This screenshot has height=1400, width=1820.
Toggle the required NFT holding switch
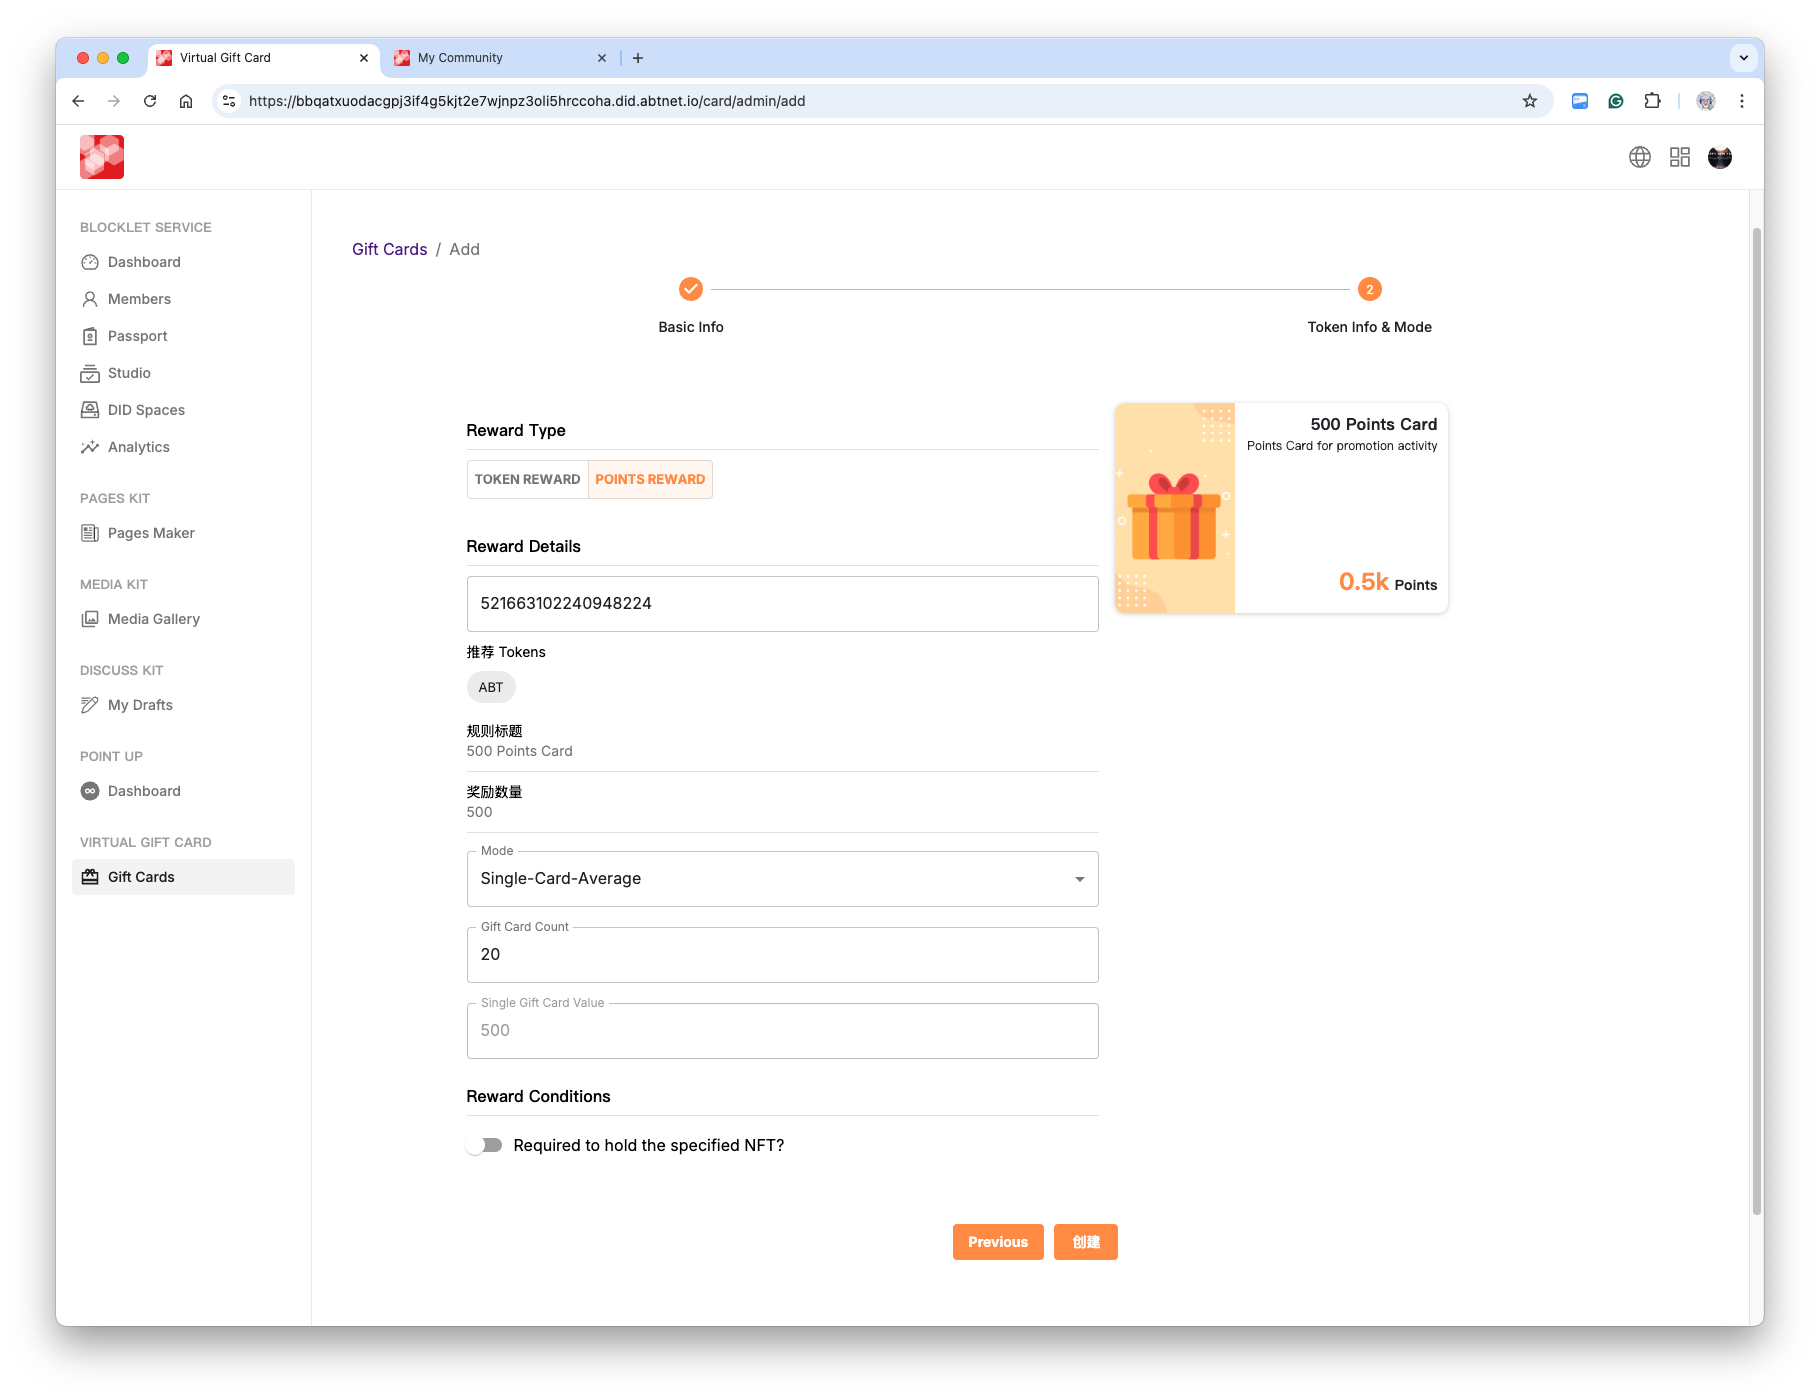[485, 1145]
